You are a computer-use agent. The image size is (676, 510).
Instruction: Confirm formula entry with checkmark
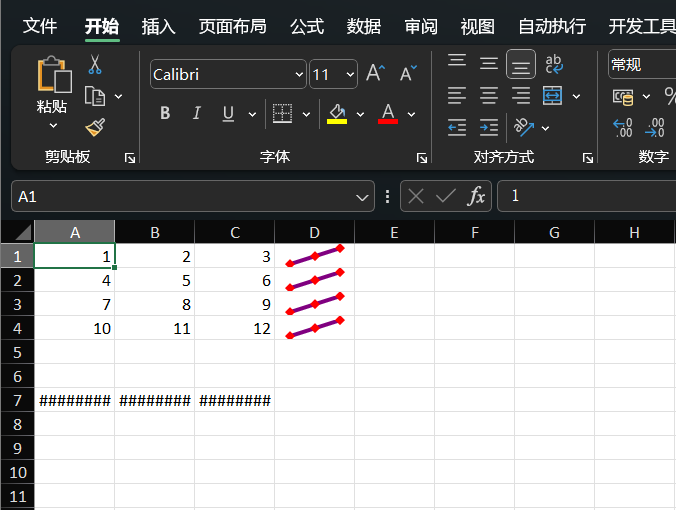446,196
